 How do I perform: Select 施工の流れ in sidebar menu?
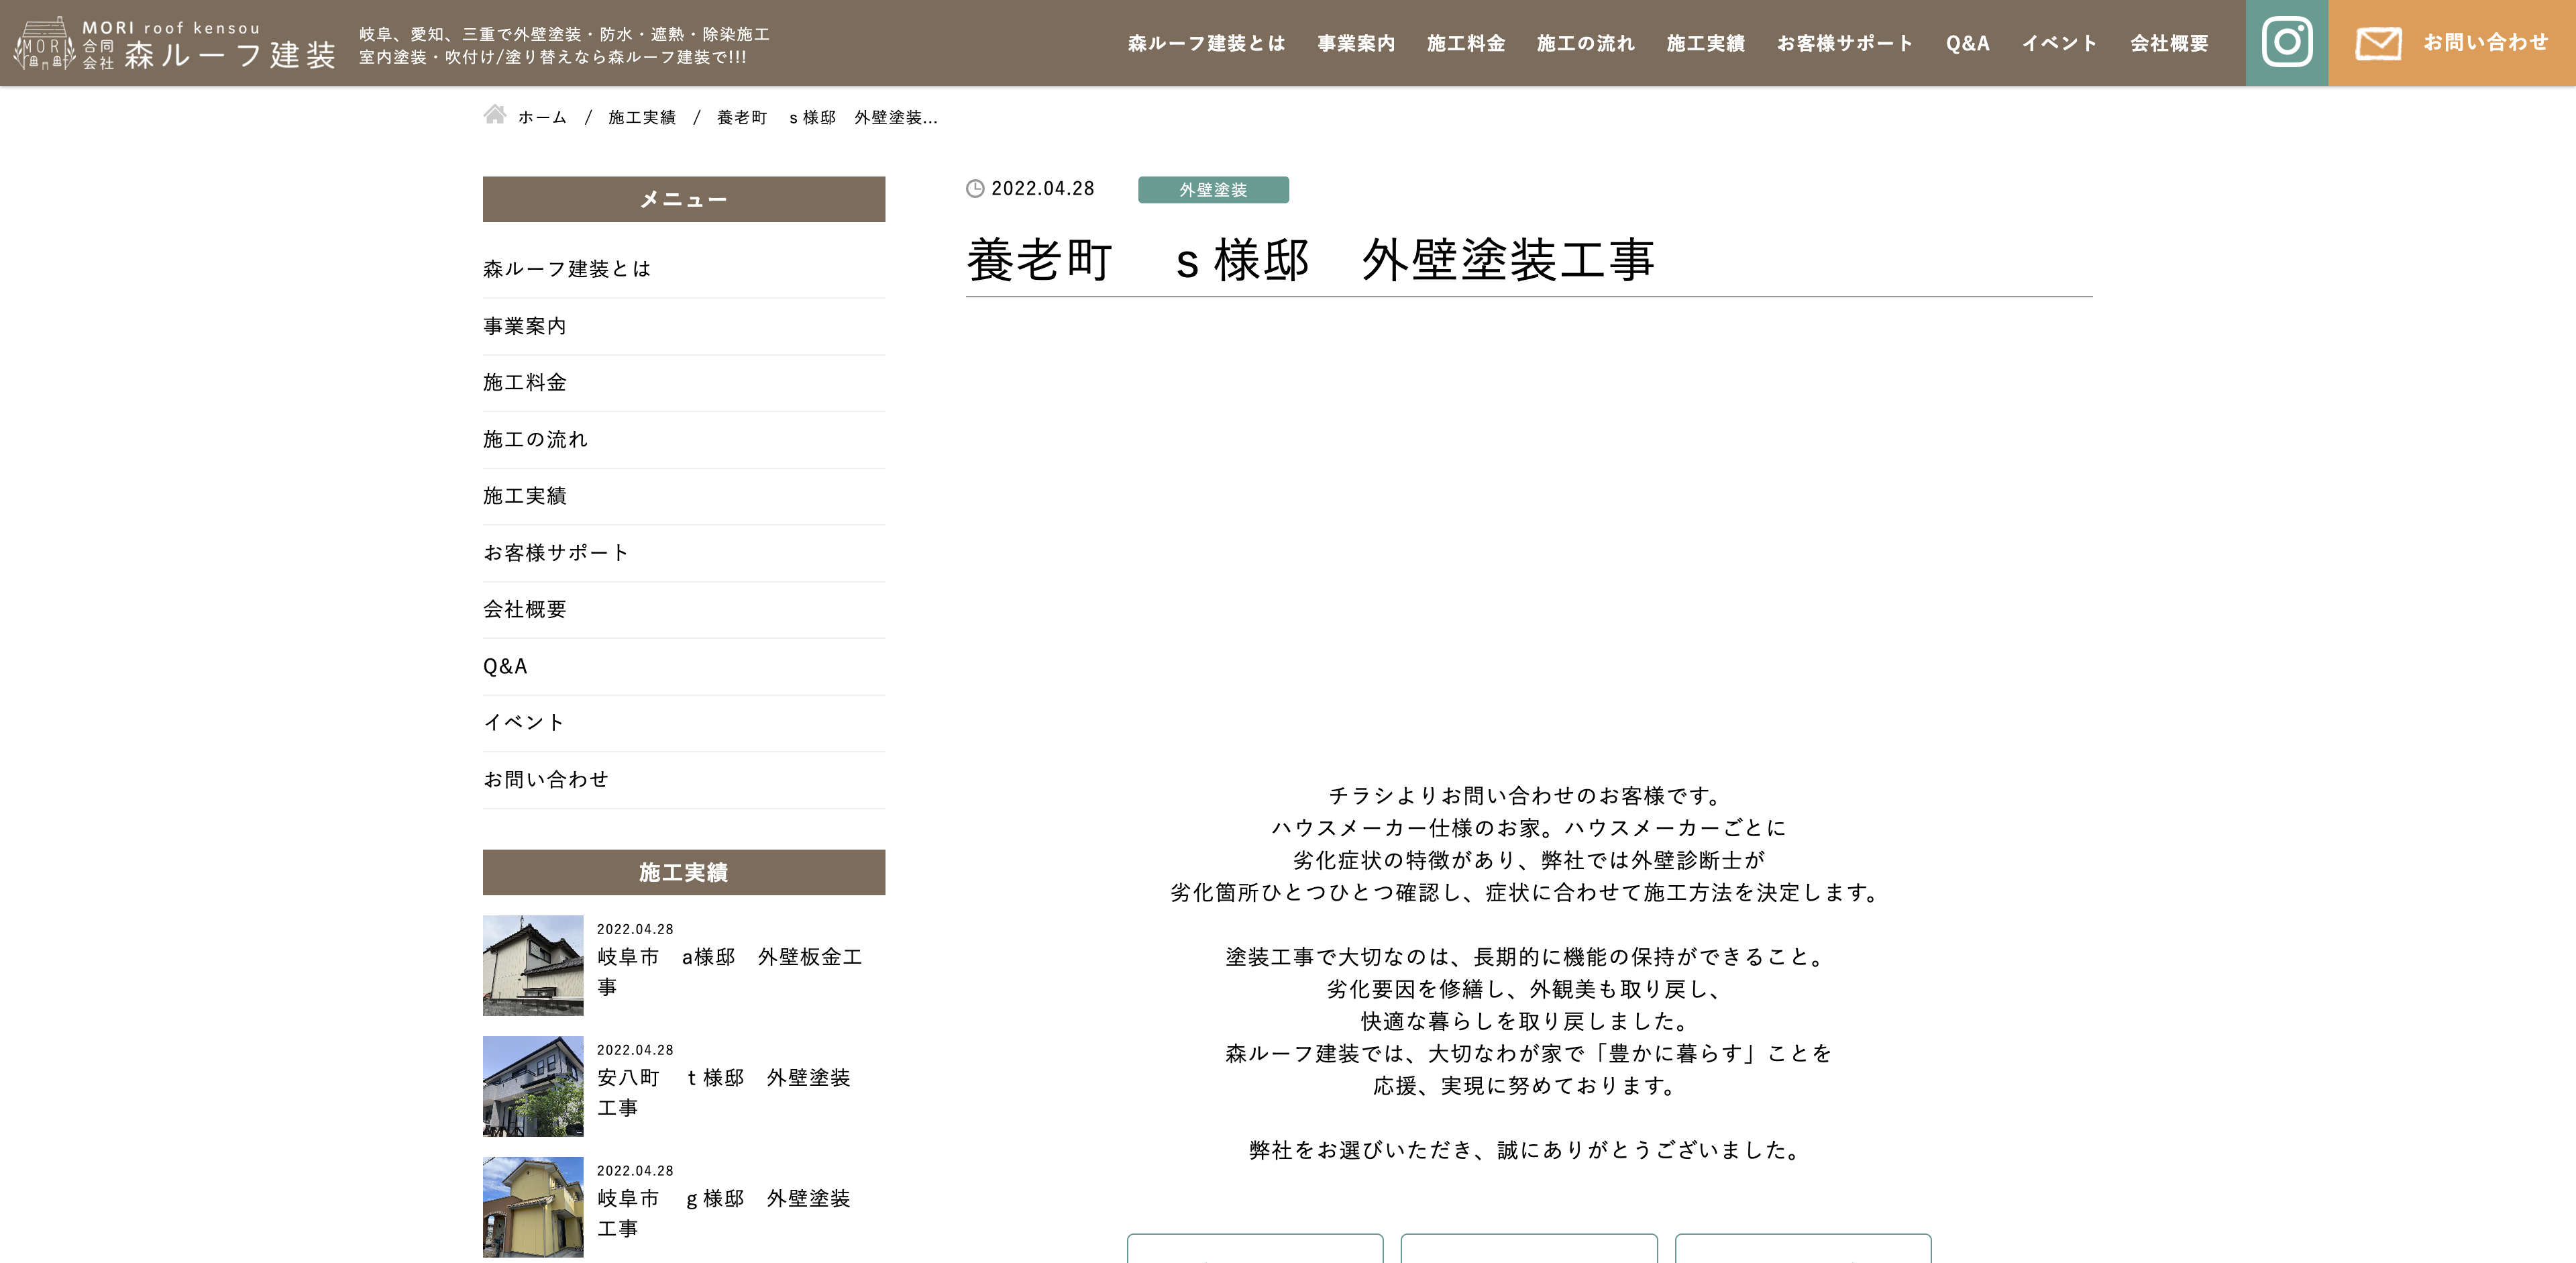pyautogui.click(x=684, y=439)
